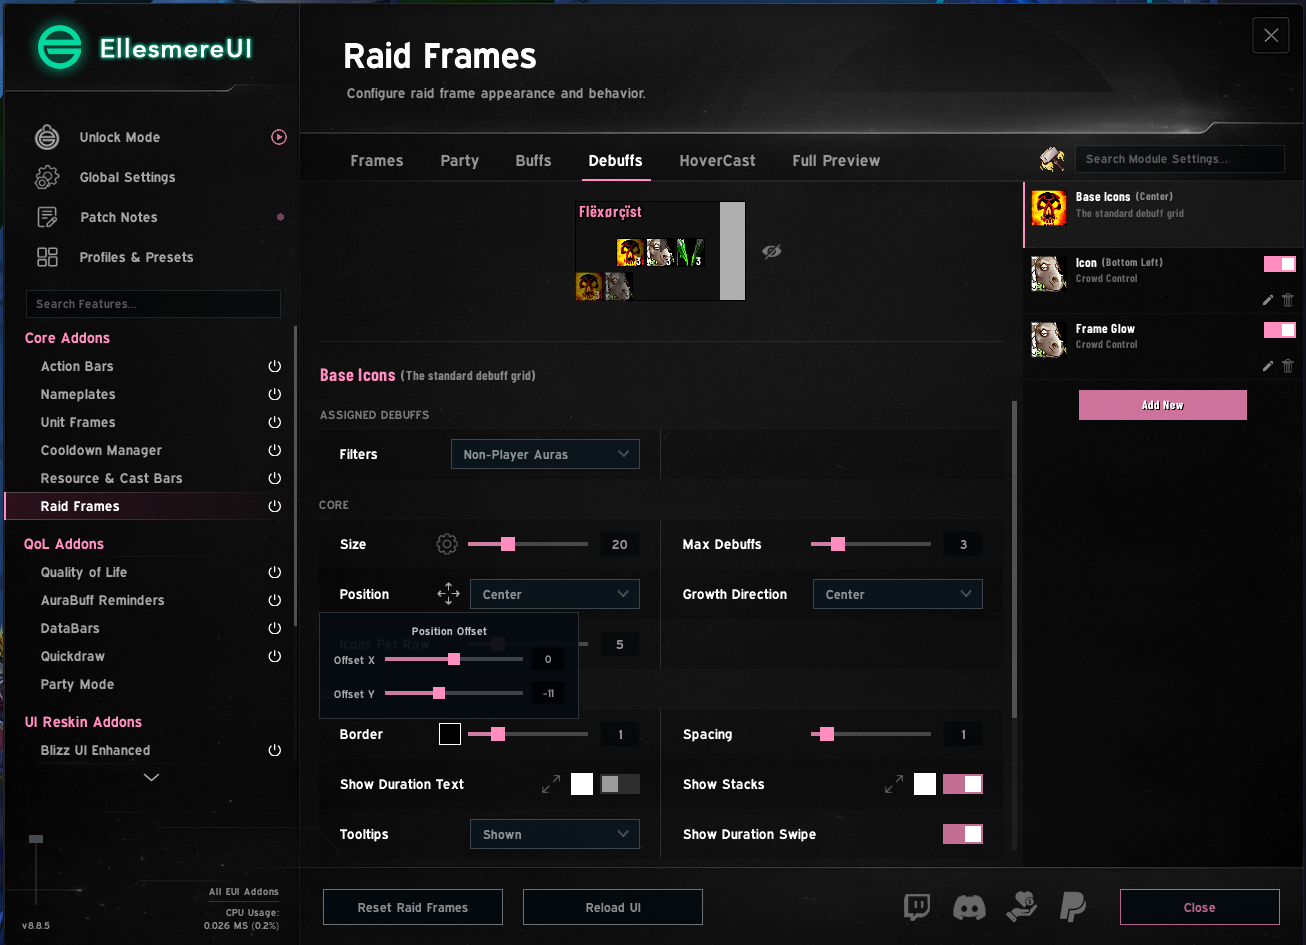Click the resize arrows icon beside Show Duration Text
Viewport: 1306px width, 945px height.
pos(551,785)
